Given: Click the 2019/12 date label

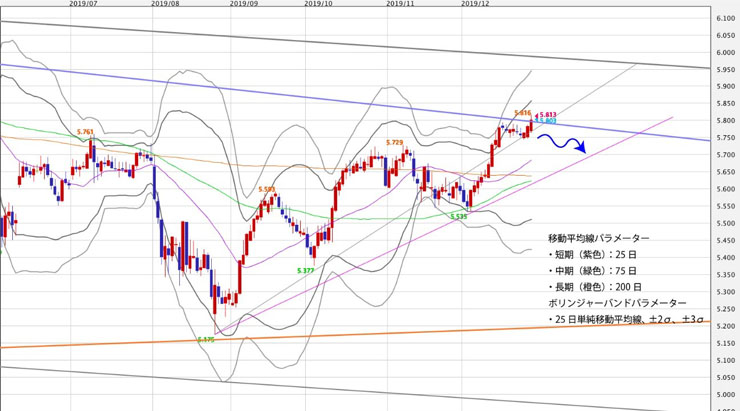Looking at the screenshot, I should tap(475, 3).
